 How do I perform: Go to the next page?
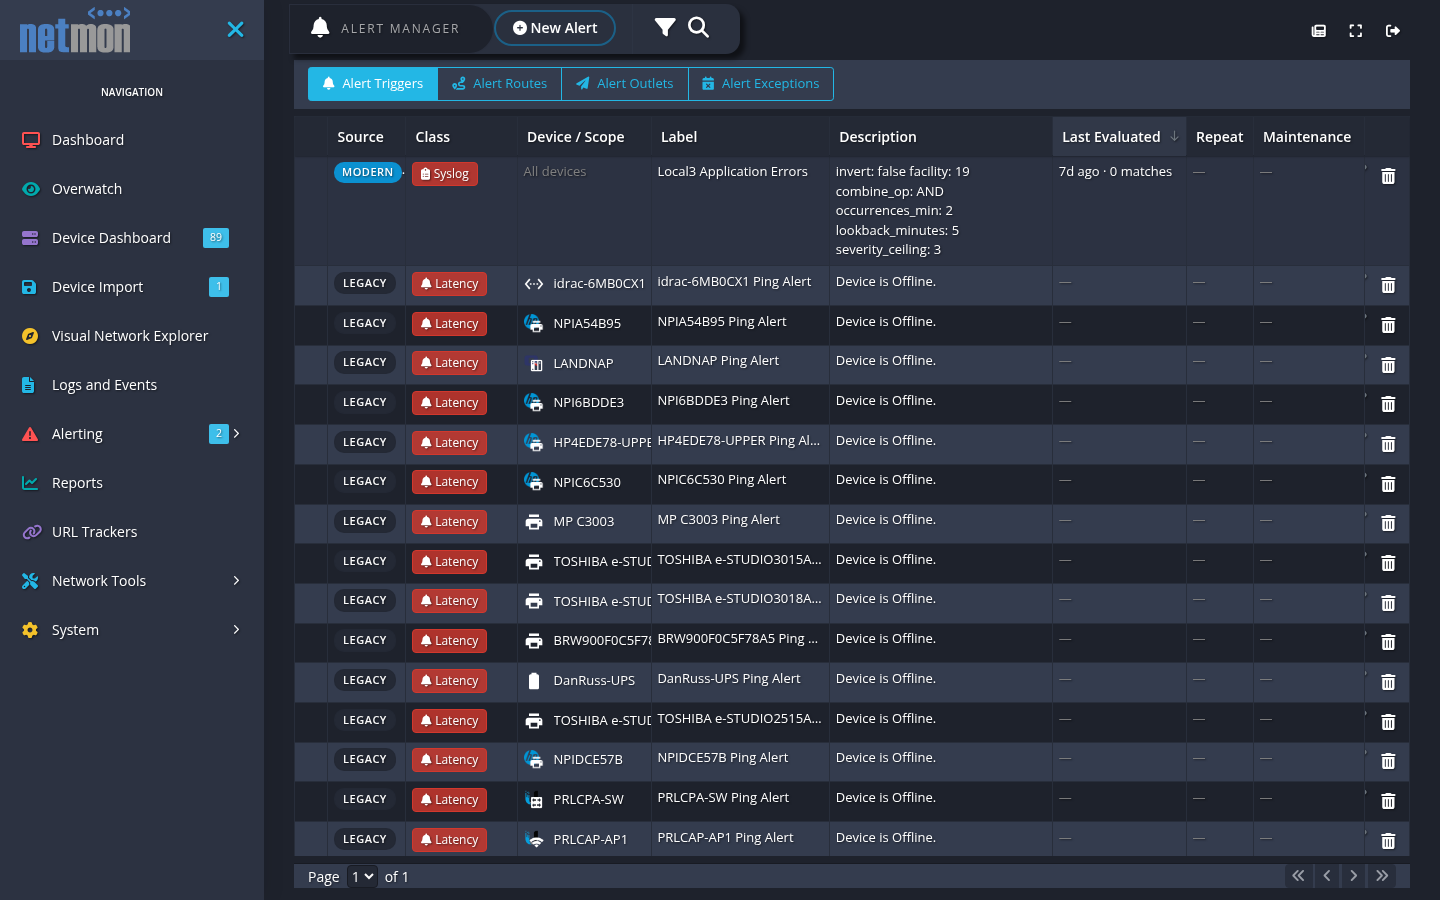1354,876
